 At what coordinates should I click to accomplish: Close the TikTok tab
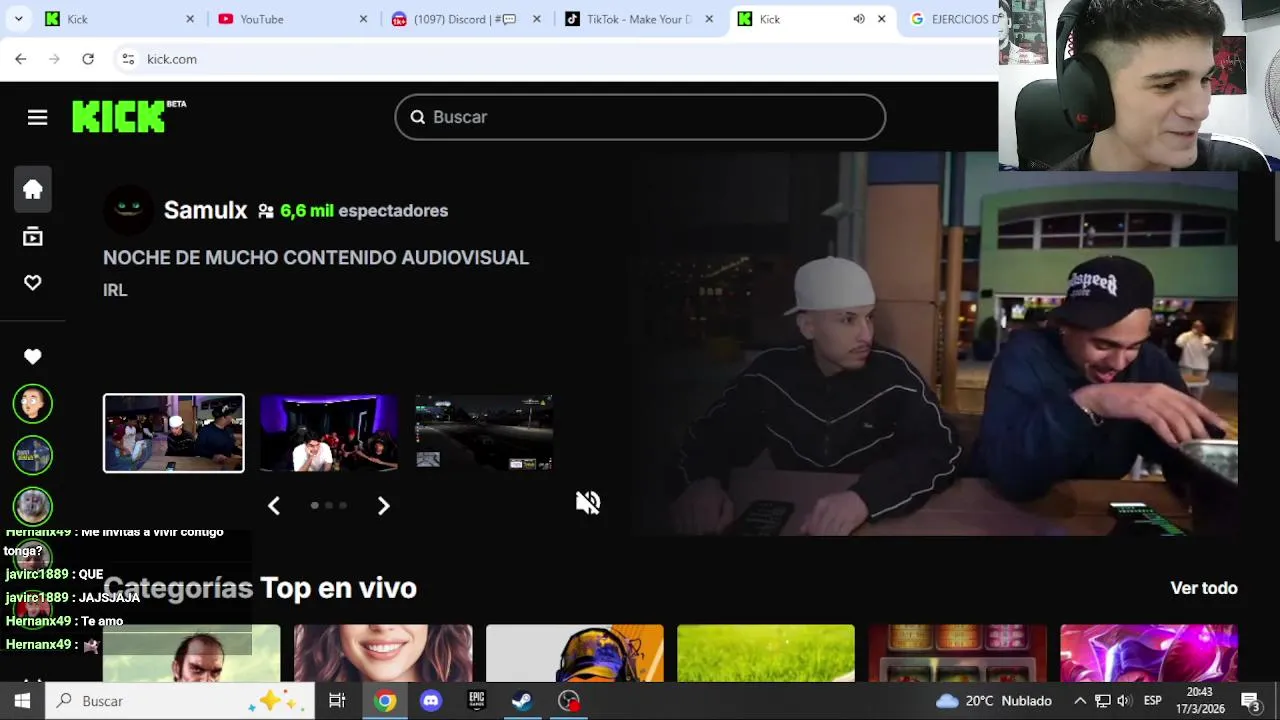pos(709,19)
